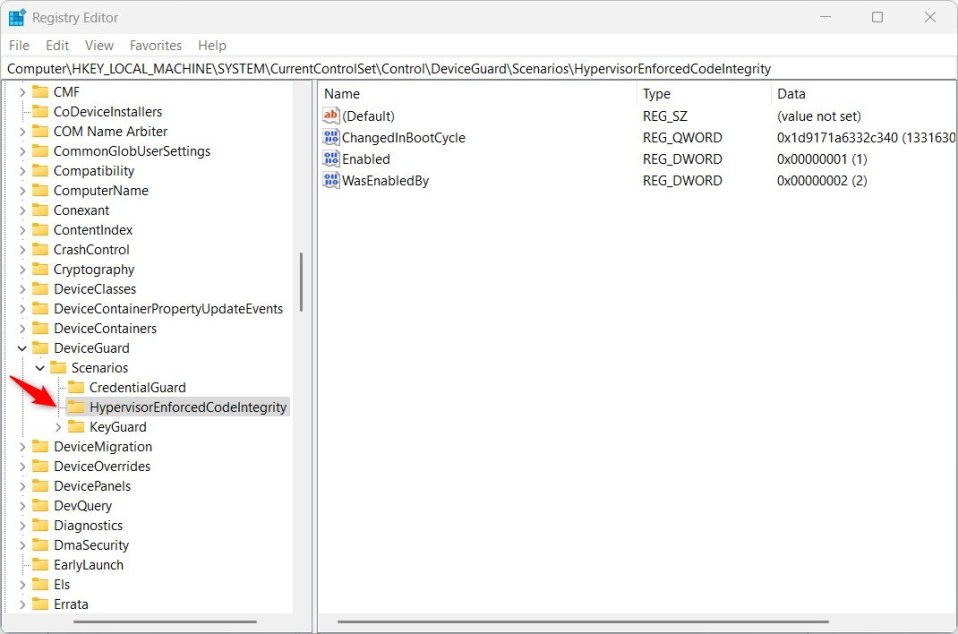Click the REG_DWORD icon beside Enabled
The image size is (958, 634).
point(331,159)
